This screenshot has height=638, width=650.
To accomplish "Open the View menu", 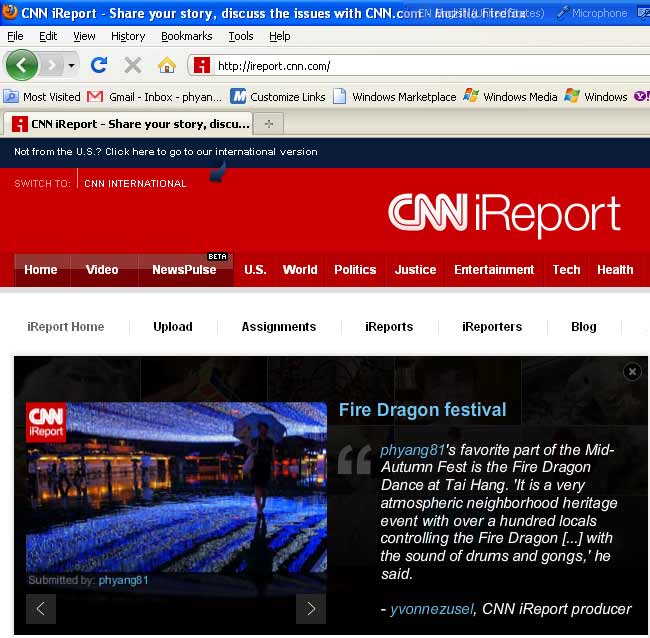I will click(x=84, y=36).
